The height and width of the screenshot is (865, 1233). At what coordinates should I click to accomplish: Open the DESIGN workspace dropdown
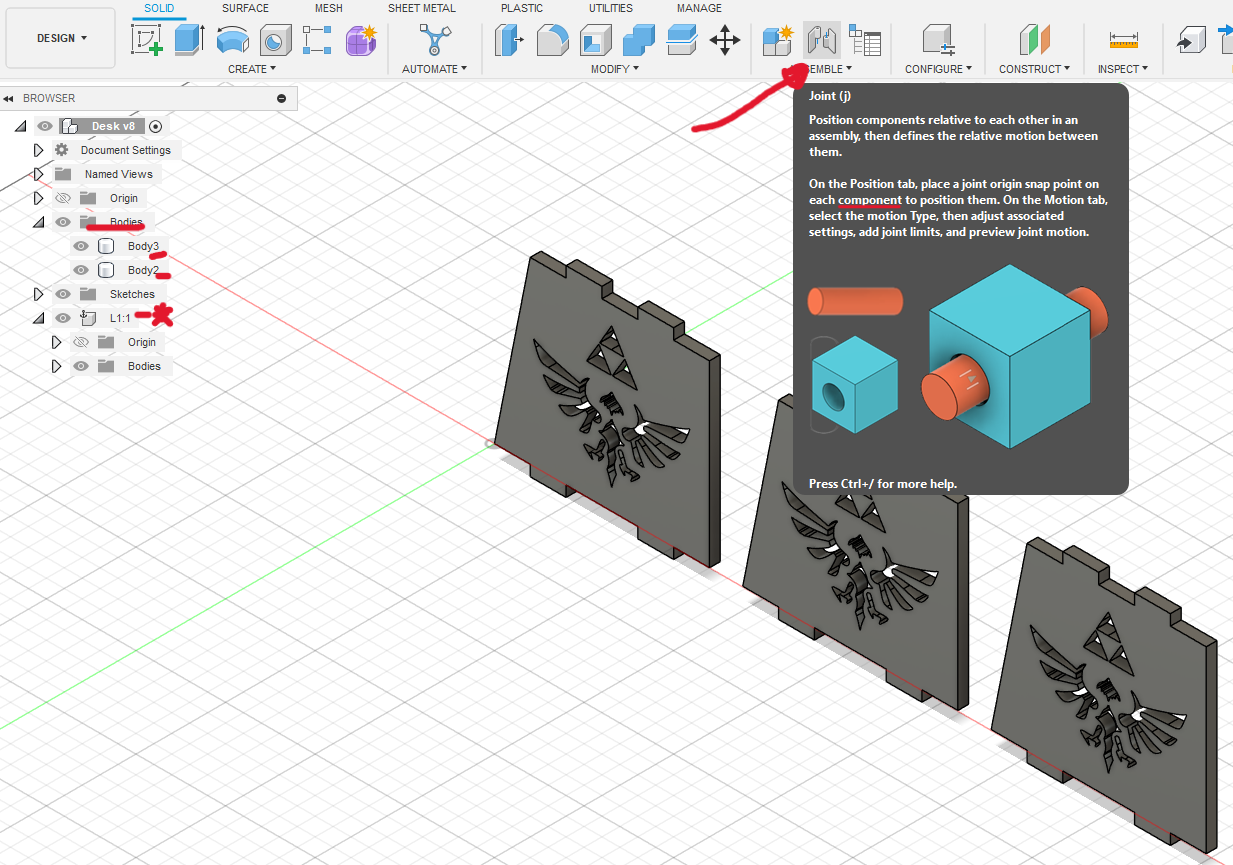(62, 38)
